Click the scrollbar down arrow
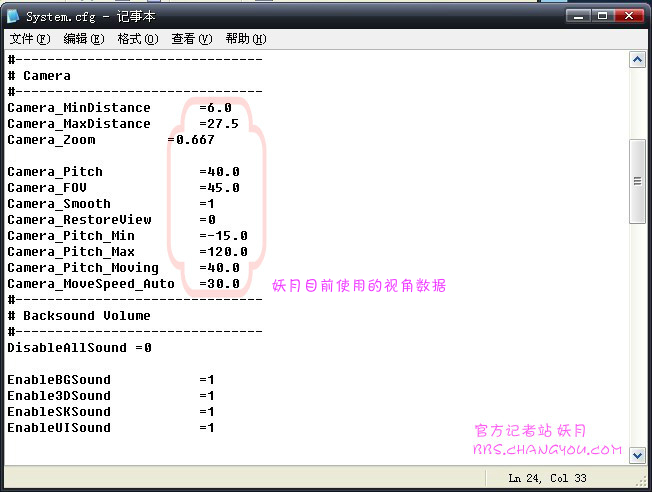The width and height of the screenshot is (652, 492). tap(637, 452)
